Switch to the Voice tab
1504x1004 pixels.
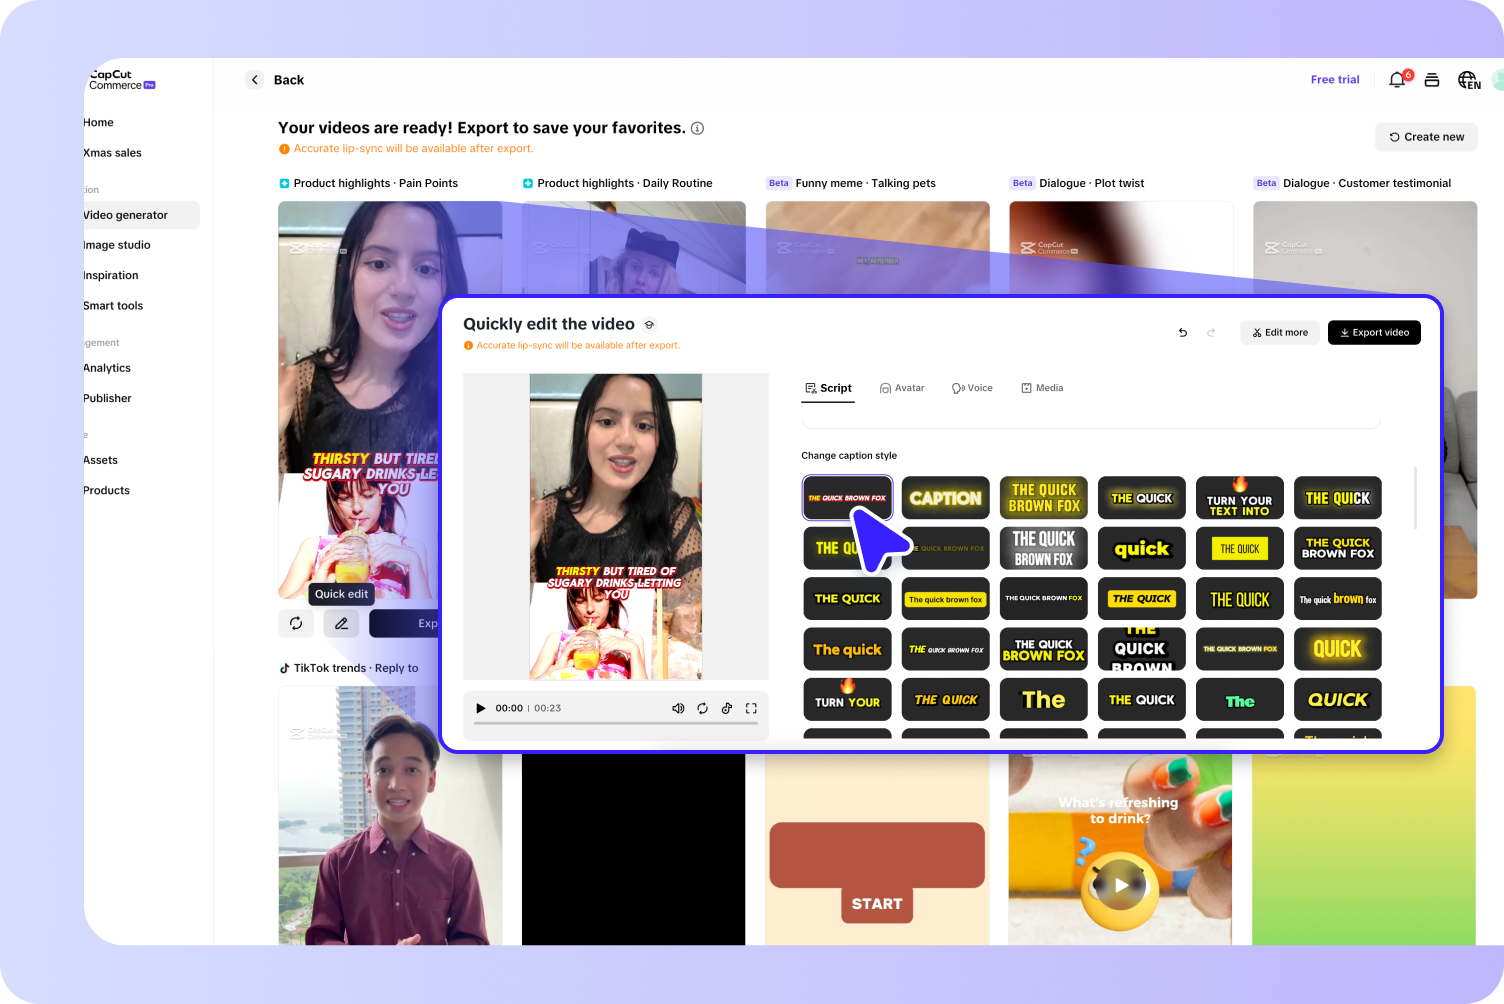coord(972,388)
